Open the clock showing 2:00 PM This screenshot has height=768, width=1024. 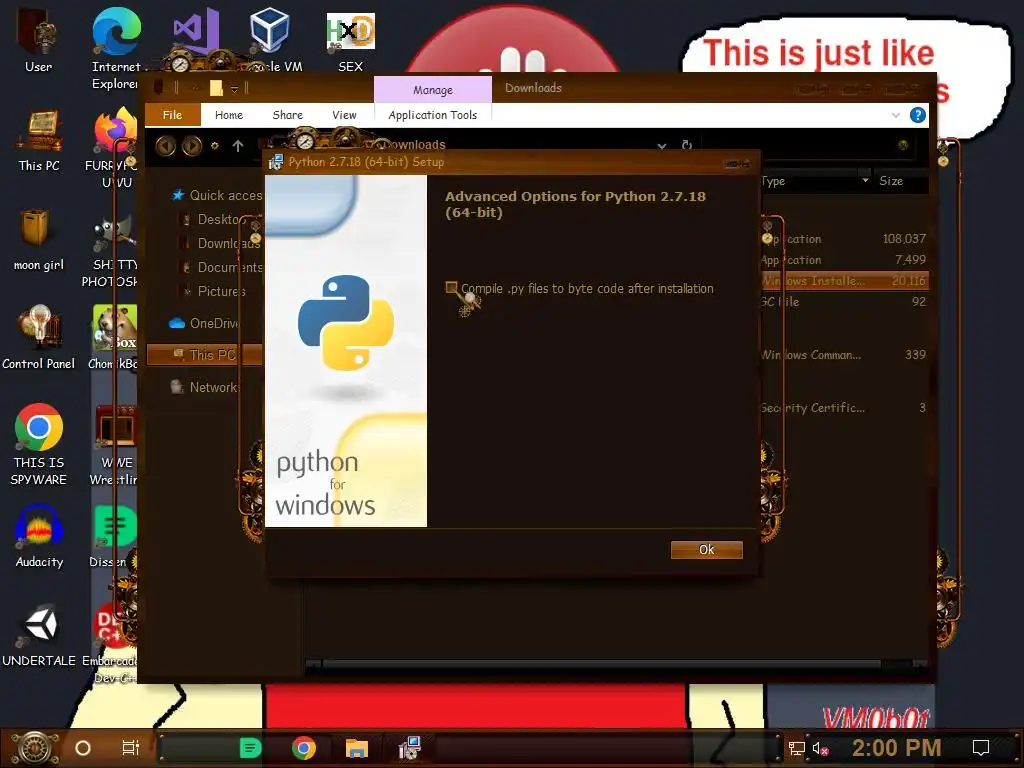tap(896, 748)
